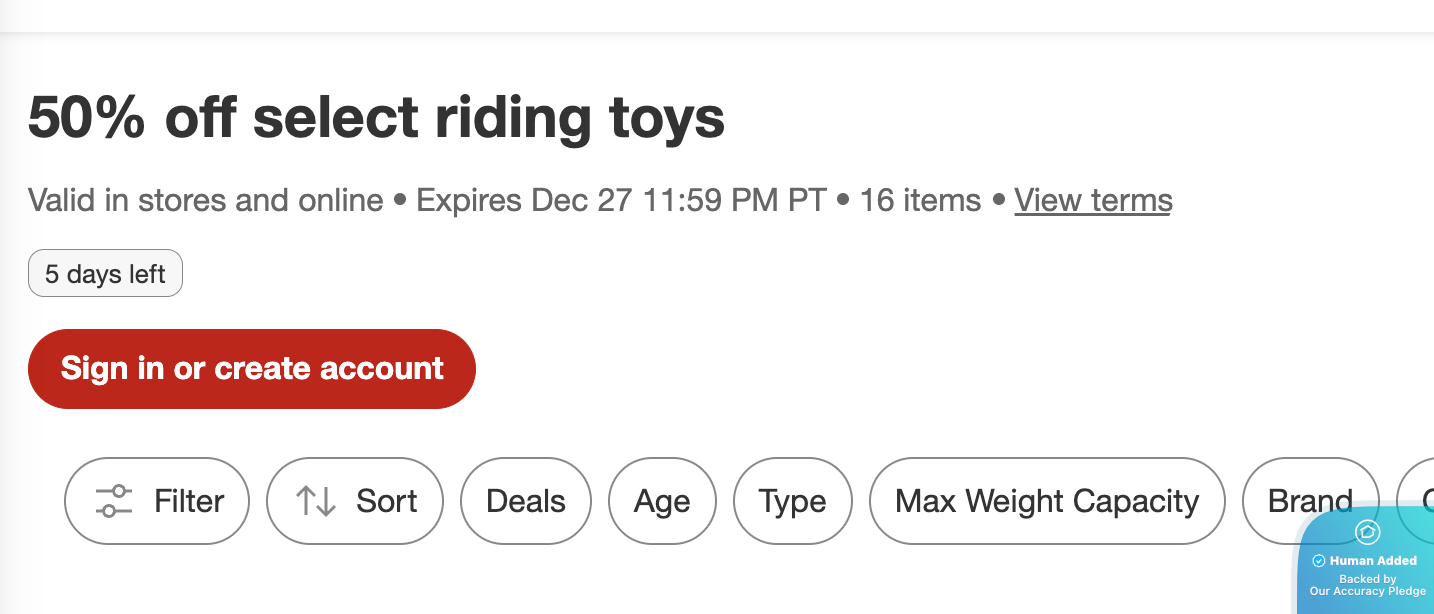The height and width of the screenshot is (614, 1434).
Task: Expand the Age filter options
Action: (662, 501)
